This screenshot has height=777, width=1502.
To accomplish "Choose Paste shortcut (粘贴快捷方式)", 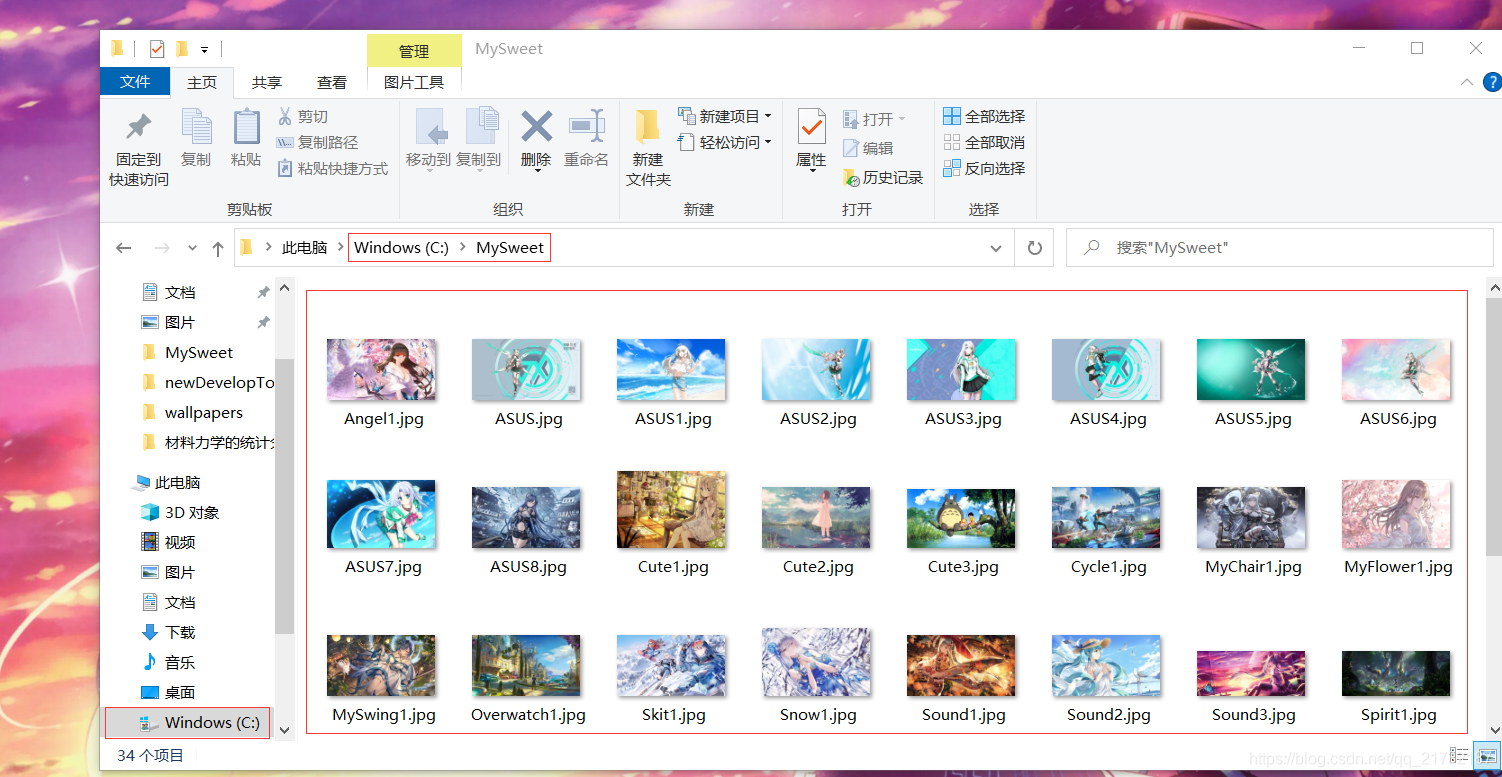I will (x=332, y=168).
